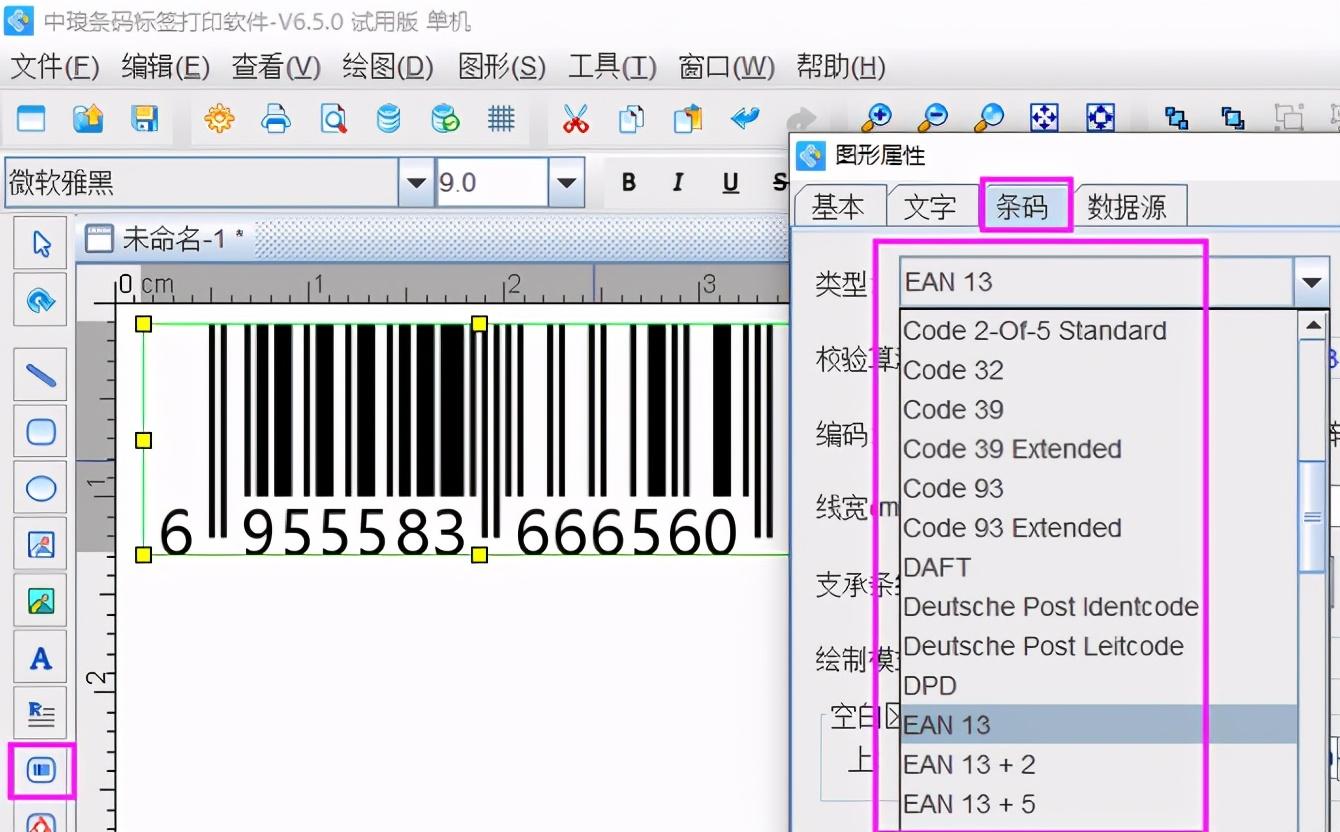Open the font name dropdown arrow
This screenshot has width=1340, height=832.
tap(415, 183)
